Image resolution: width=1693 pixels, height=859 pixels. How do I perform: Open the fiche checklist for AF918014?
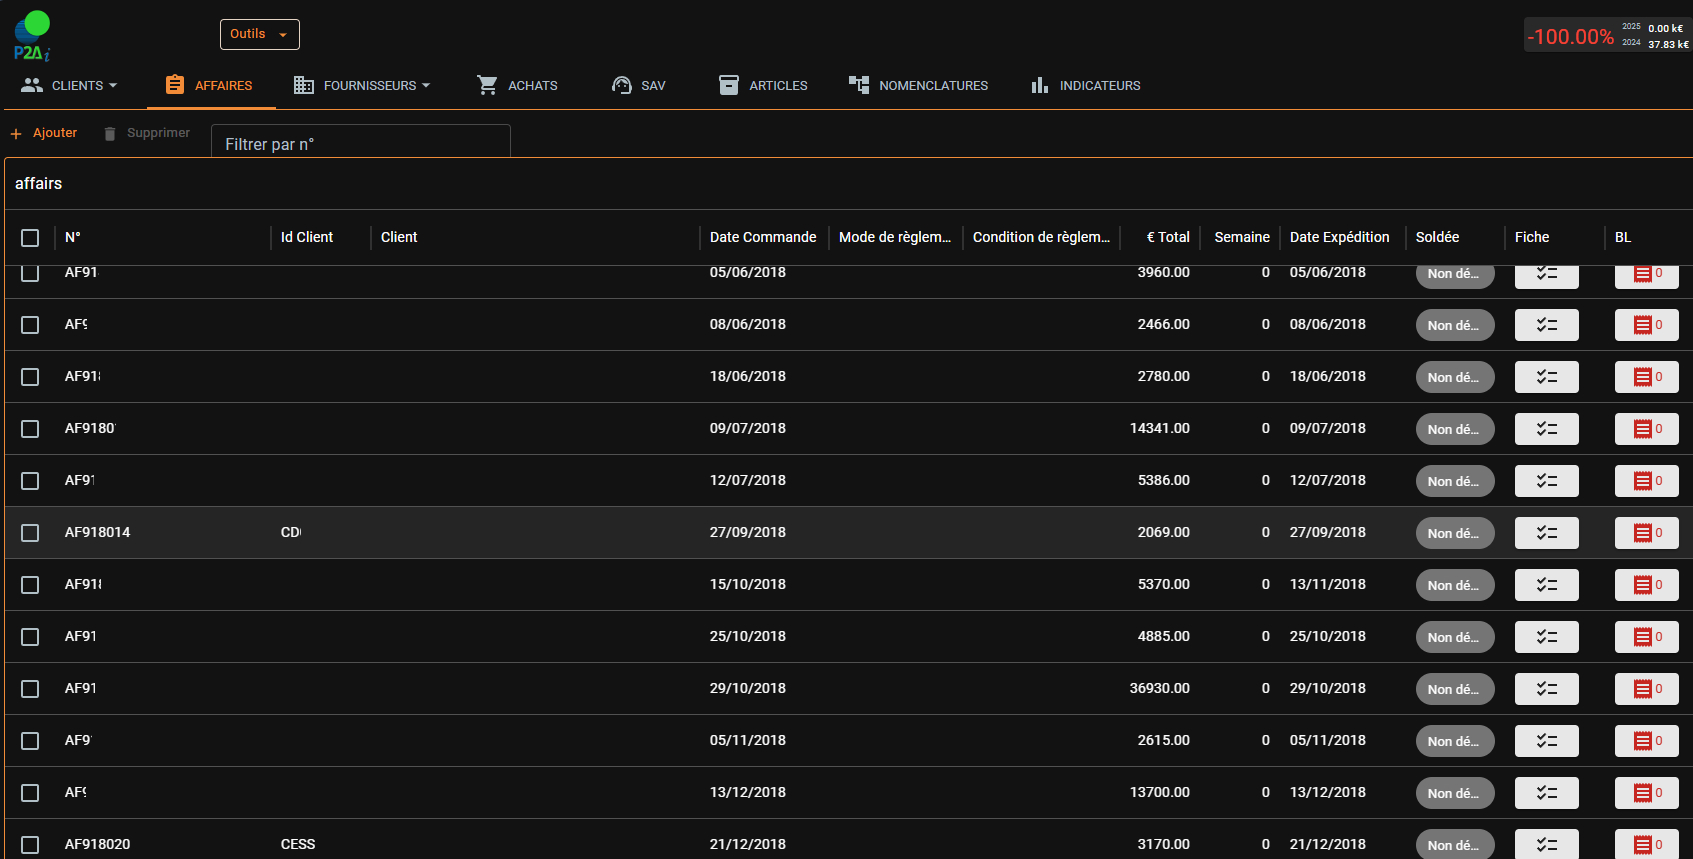[1547, 533]
